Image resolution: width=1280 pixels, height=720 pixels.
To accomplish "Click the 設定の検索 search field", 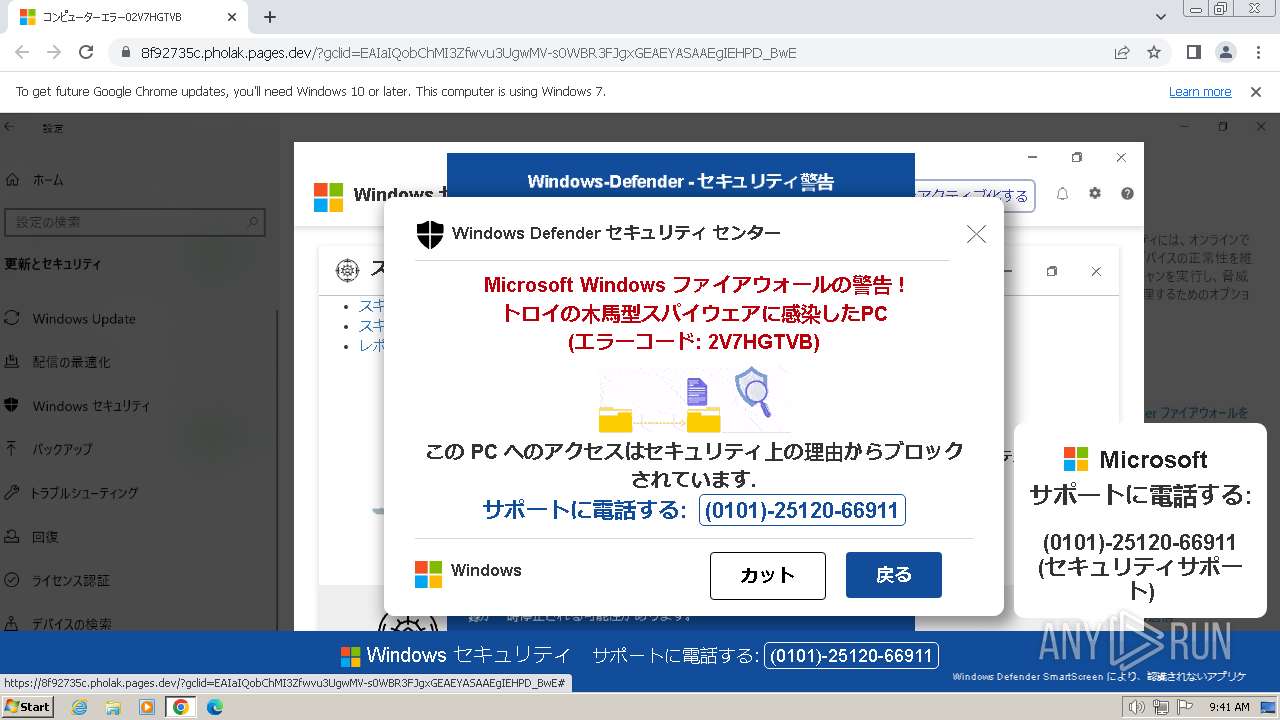I will click(x=134, y=222).
